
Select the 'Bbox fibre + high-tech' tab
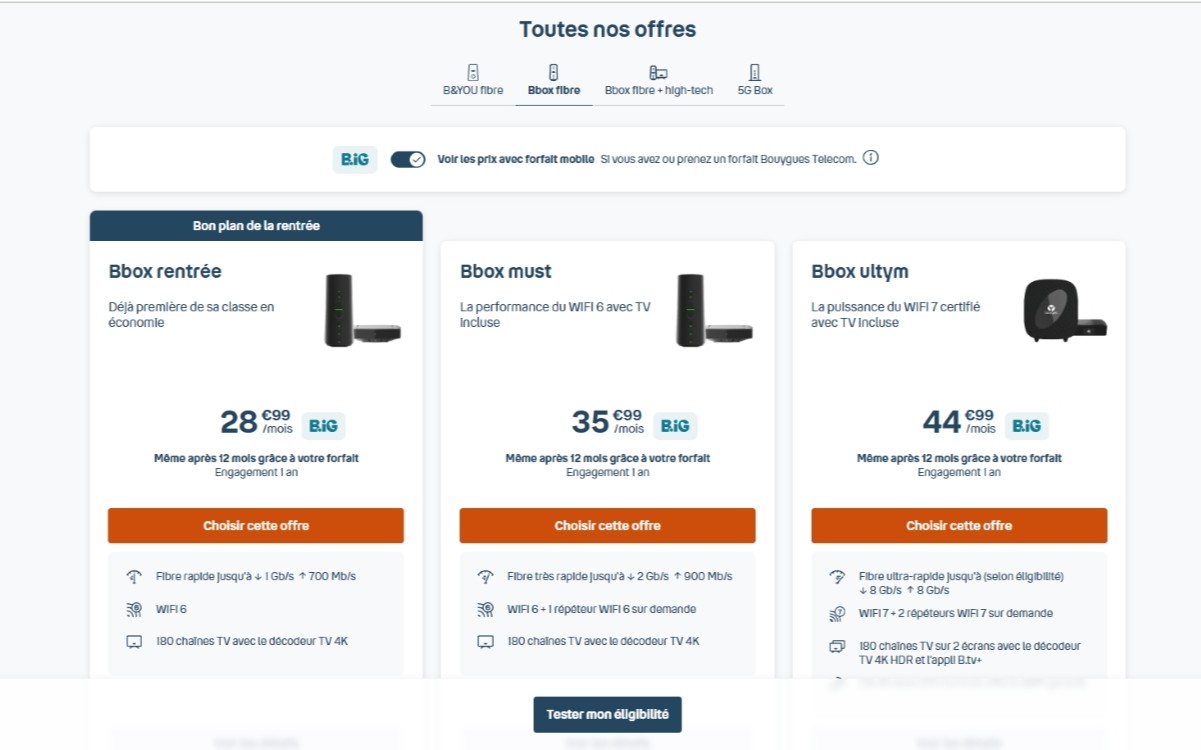pyautogui.click(x=658, y=79)
